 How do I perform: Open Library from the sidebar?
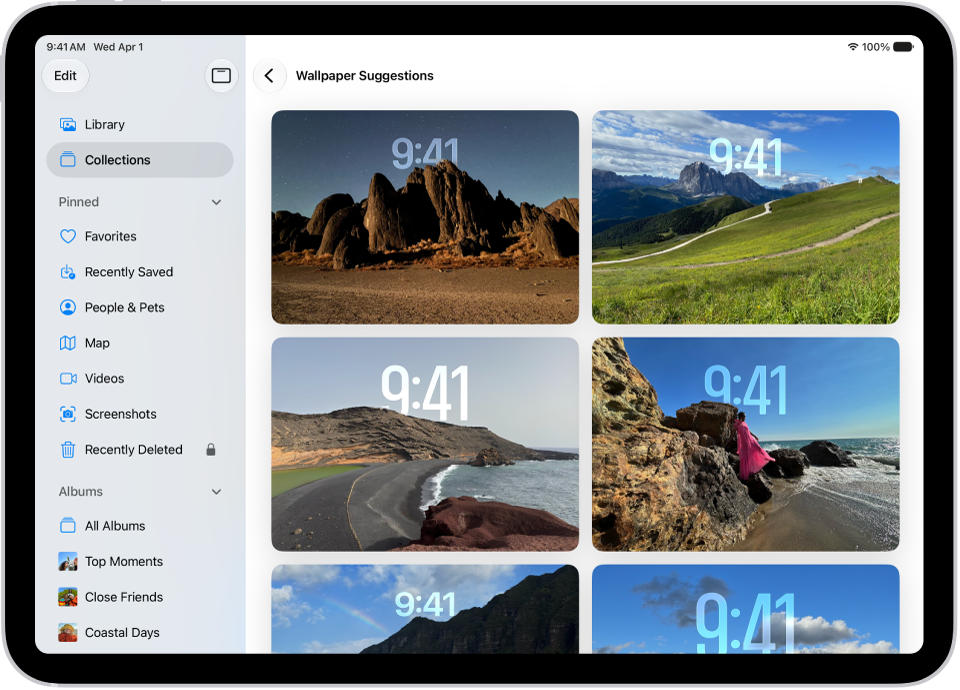pyautogui.click(x=140, y=125)
